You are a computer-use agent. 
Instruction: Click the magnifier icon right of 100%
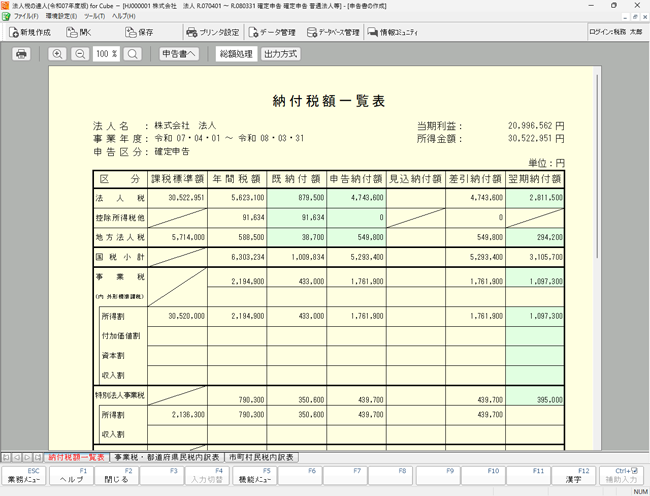tap(133, 53)
